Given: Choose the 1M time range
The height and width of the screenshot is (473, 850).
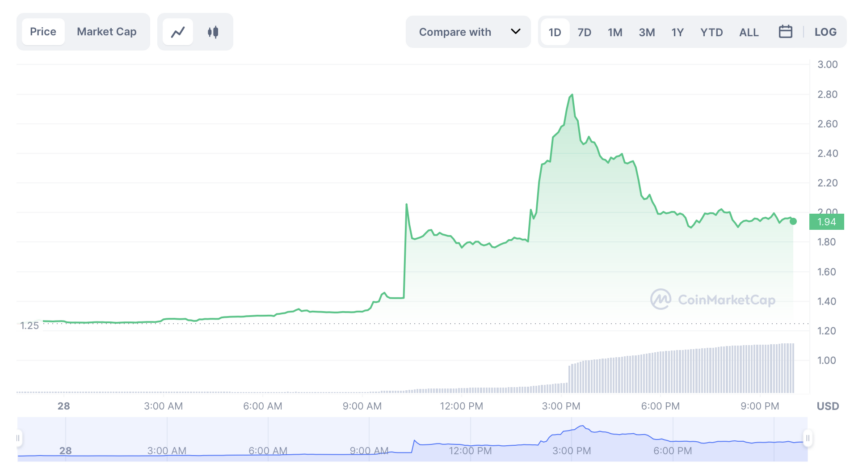Looking at the screenshot, I should click(x=615, y=33).
